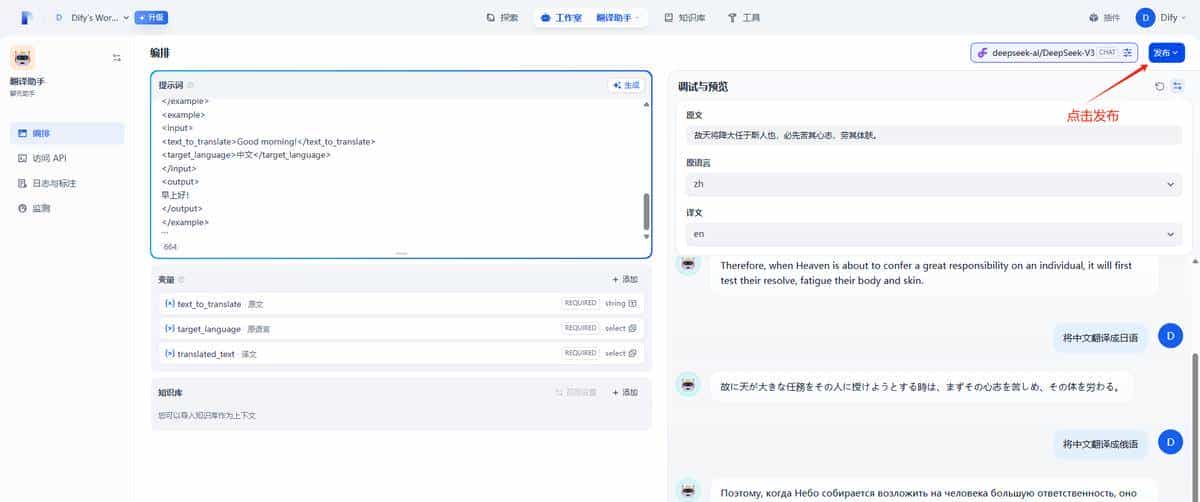Click the Russian translation reply message
The width and height of the screenshot is (1200, 502).
pos(932,491)
